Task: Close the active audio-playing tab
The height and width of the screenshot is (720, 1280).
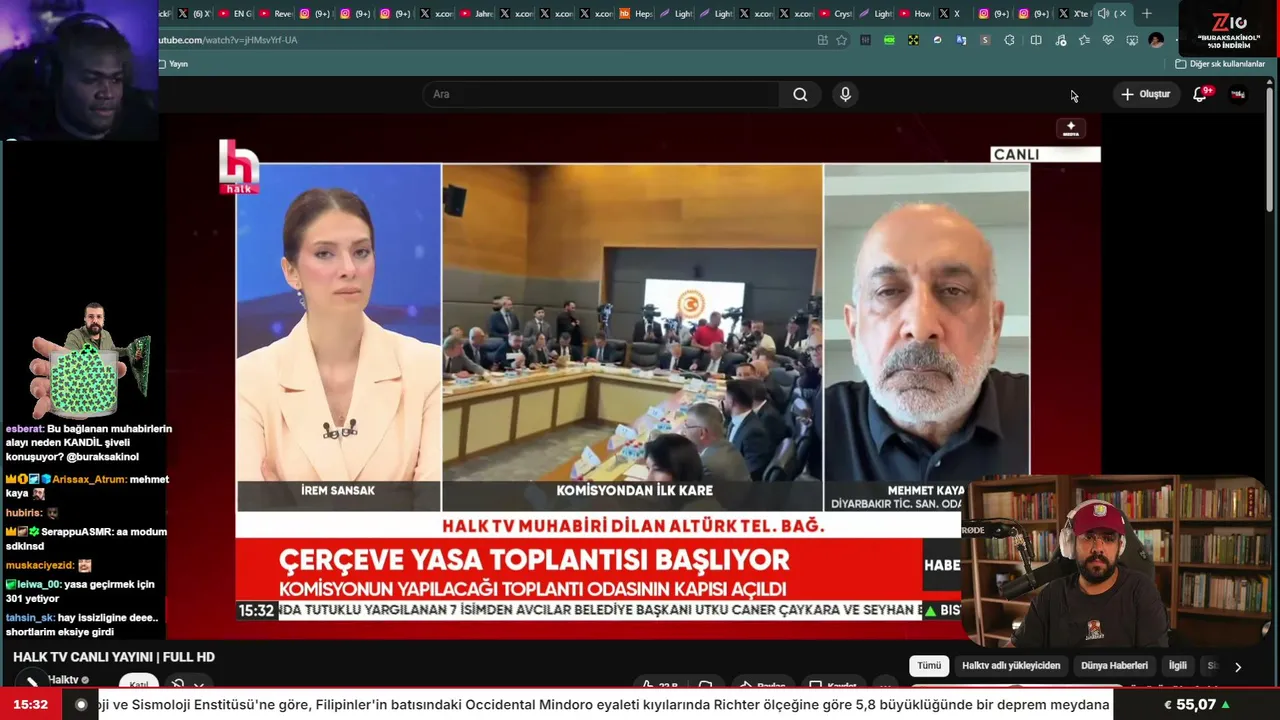Action: (1122, 14)
